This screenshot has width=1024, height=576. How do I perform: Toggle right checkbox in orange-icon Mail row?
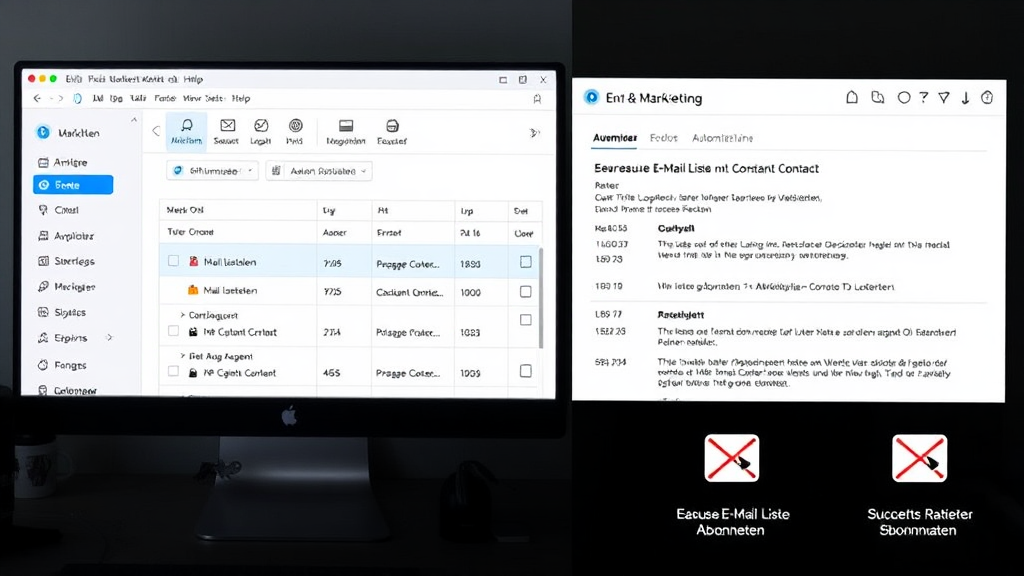[526, 291]
